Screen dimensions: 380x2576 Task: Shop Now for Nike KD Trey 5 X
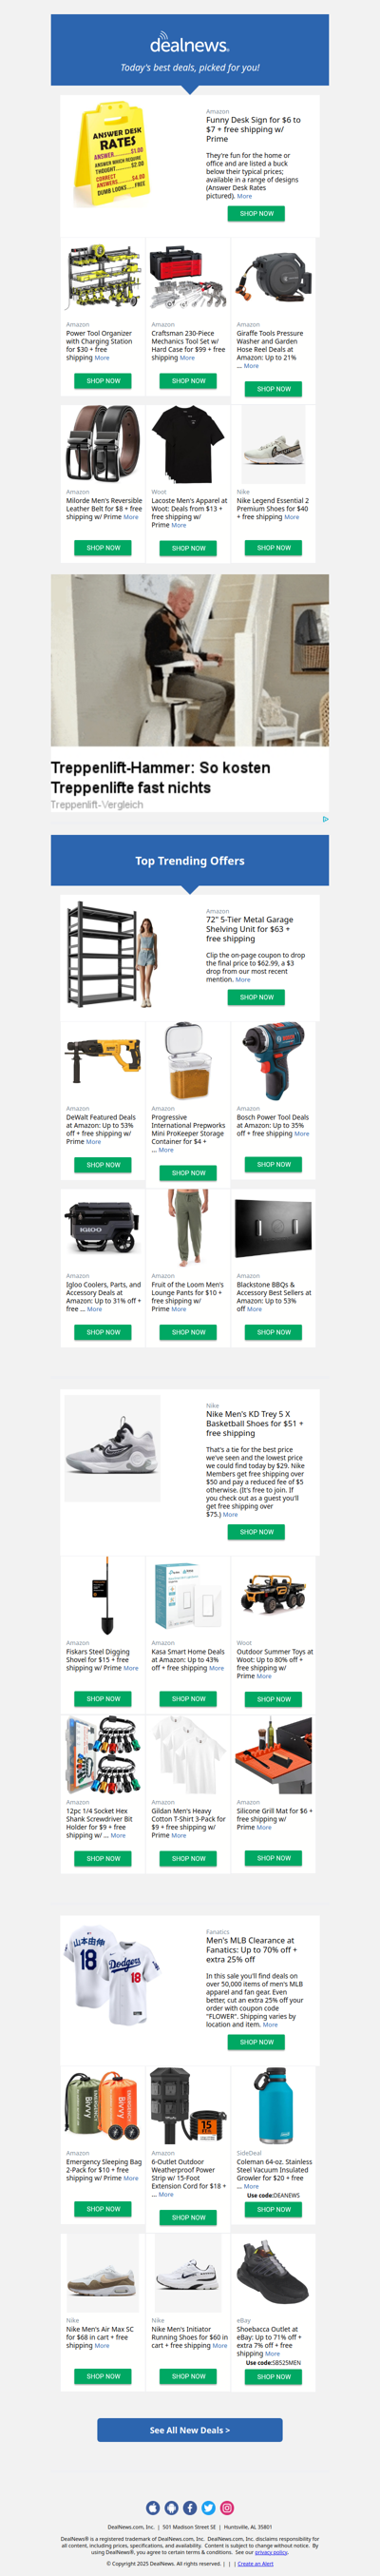[x=257, y=1531]
